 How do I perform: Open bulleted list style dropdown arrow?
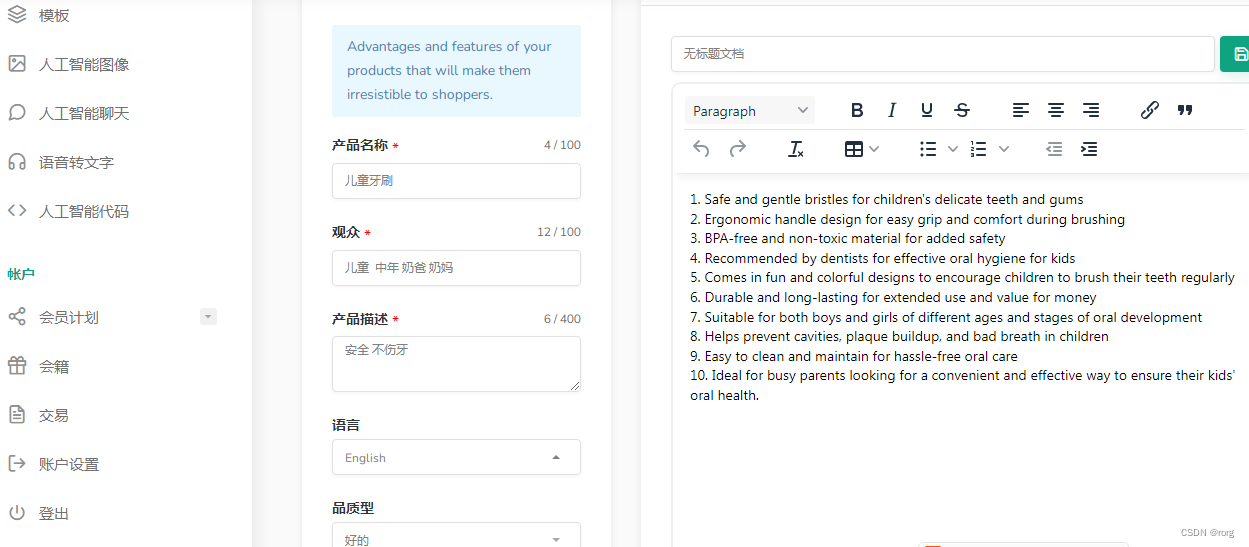coord(952,149)
